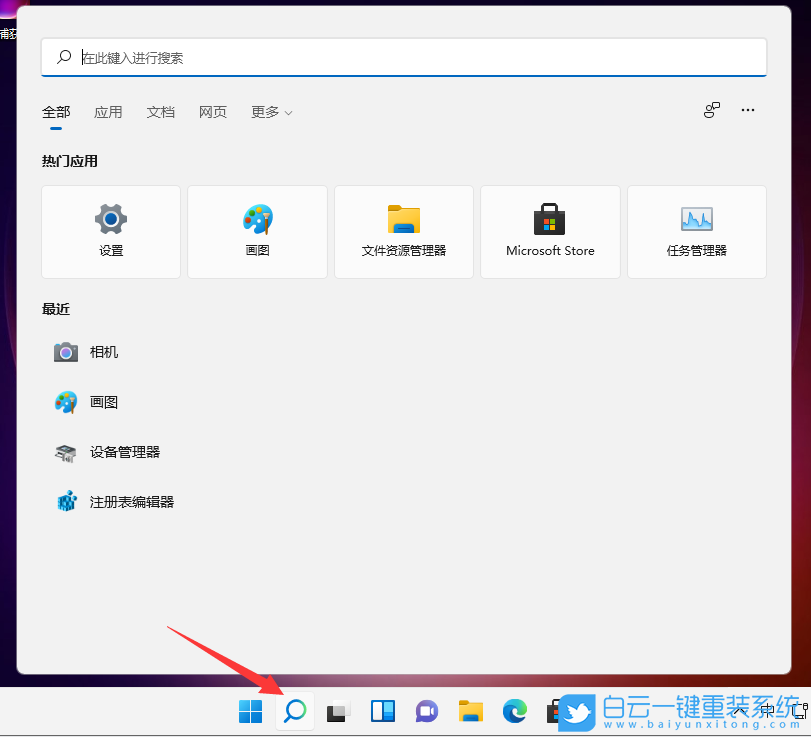This screenshot has height=737, width=811.
Task: Launch Microsoft Edge from taskbar
Action: tap(514, 711)
